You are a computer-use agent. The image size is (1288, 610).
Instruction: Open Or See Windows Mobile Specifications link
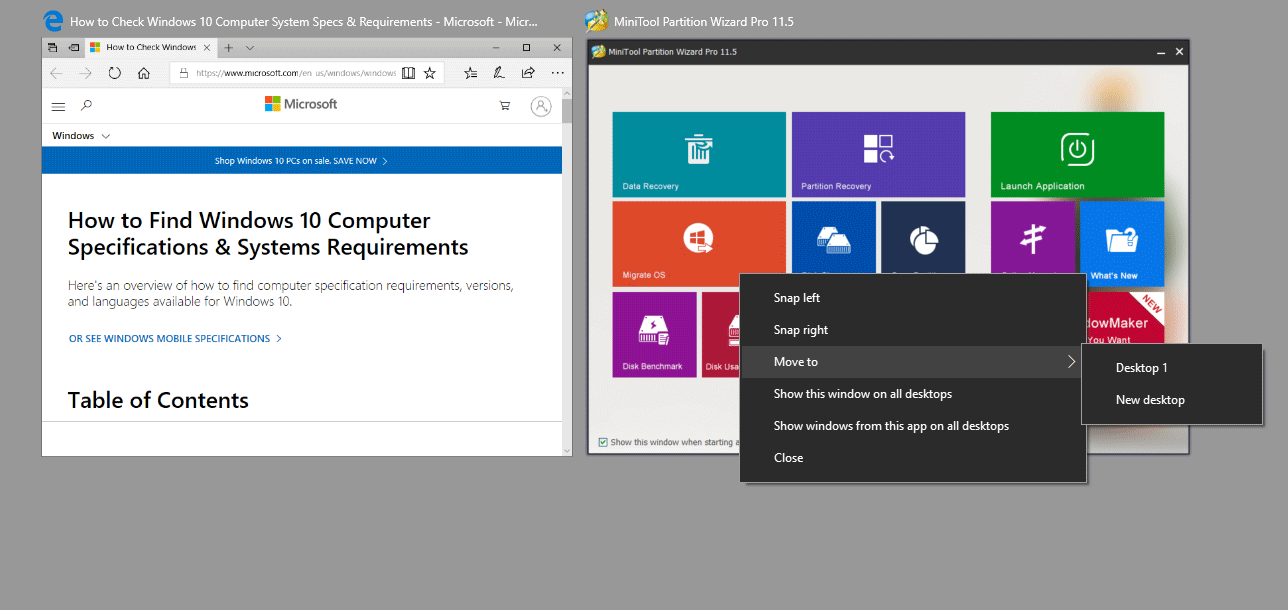(x=175, y=339)
